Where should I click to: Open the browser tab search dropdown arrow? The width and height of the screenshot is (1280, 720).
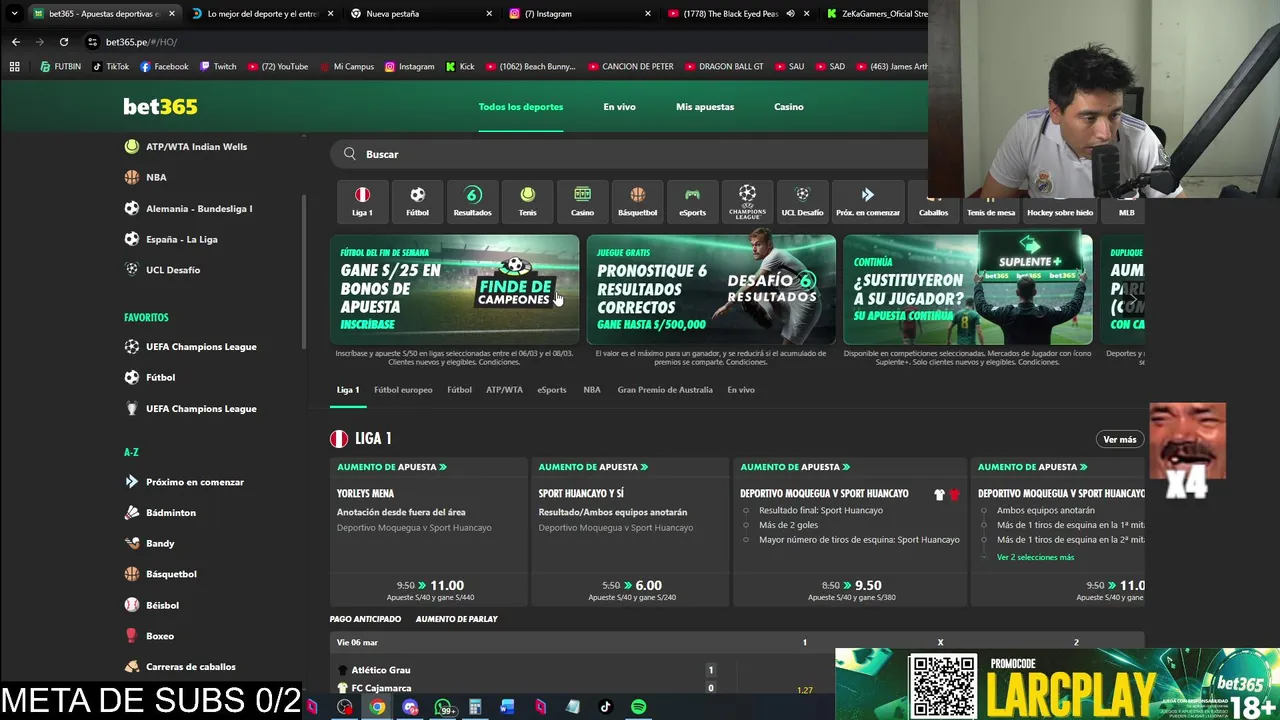point(14,14)
